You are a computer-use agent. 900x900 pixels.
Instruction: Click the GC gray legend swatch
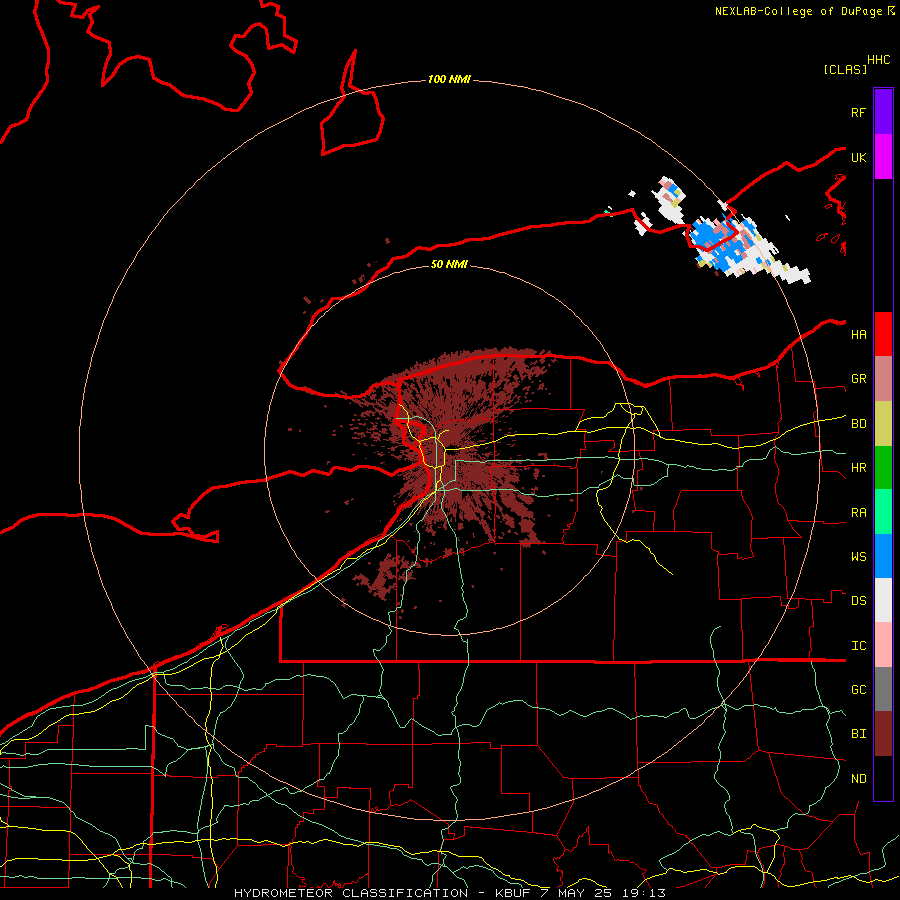click(x=883, y=689)
